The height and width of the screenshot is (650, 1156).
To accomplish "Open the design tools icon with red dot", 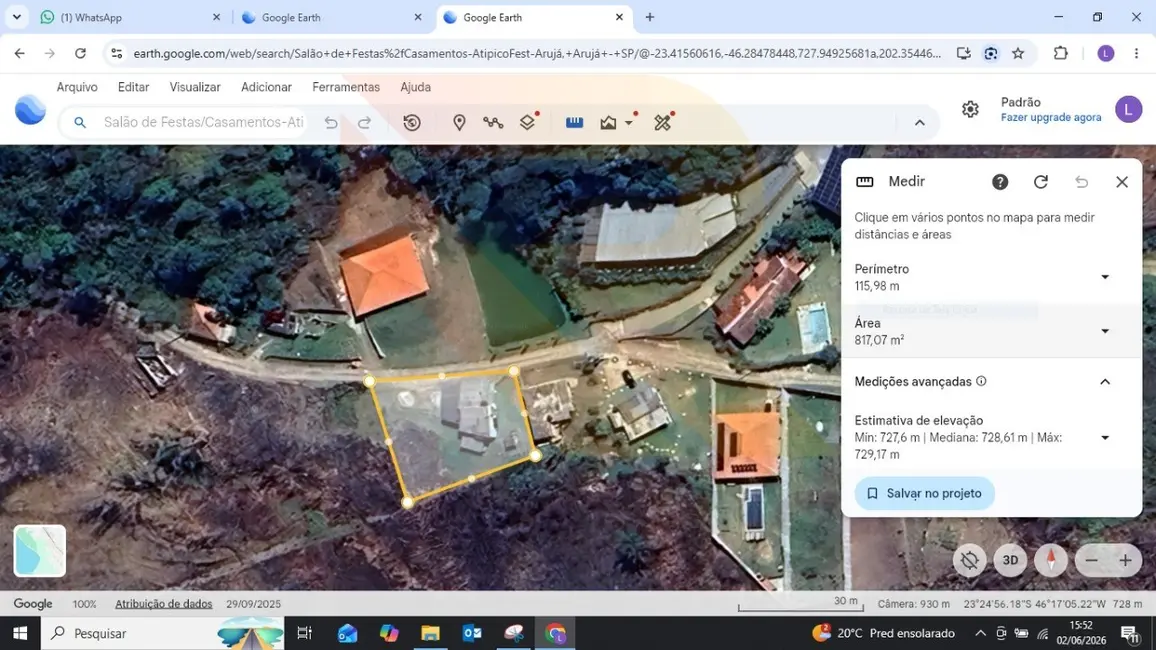I will tap(663, 122).
